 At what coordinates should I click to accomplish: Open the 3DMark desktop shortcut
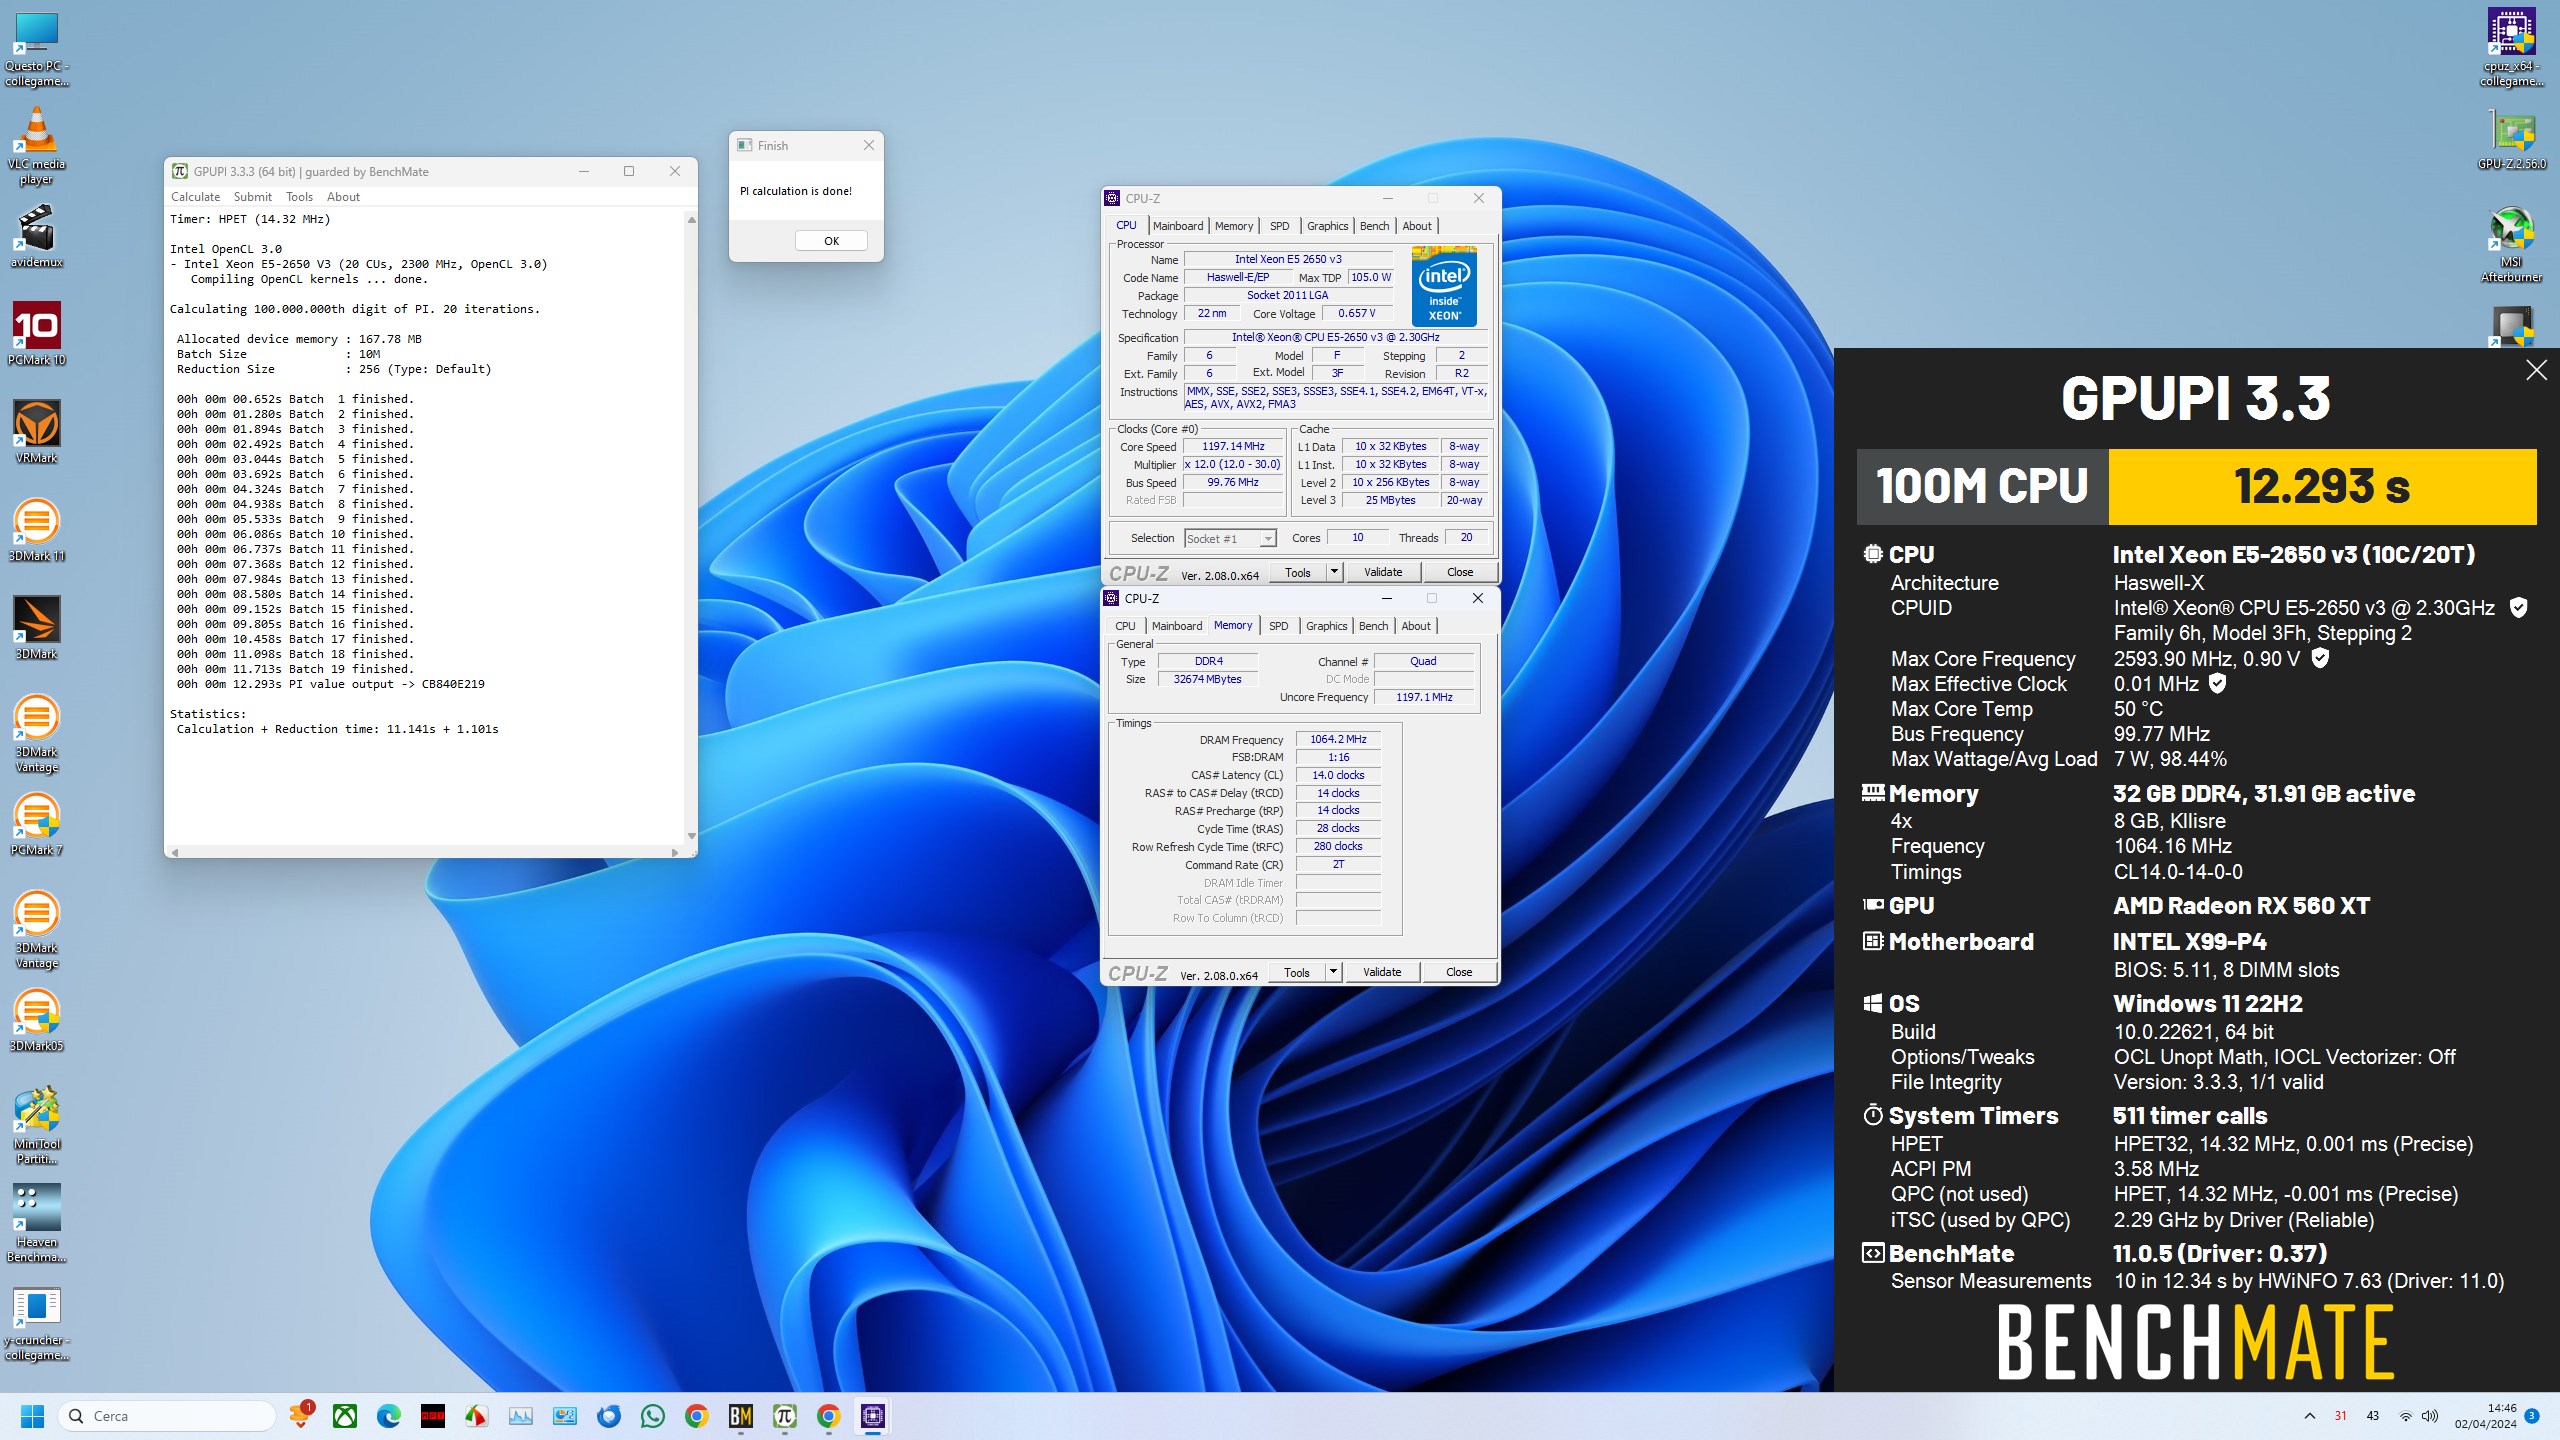pyautogui.click(x=36, y=628)
